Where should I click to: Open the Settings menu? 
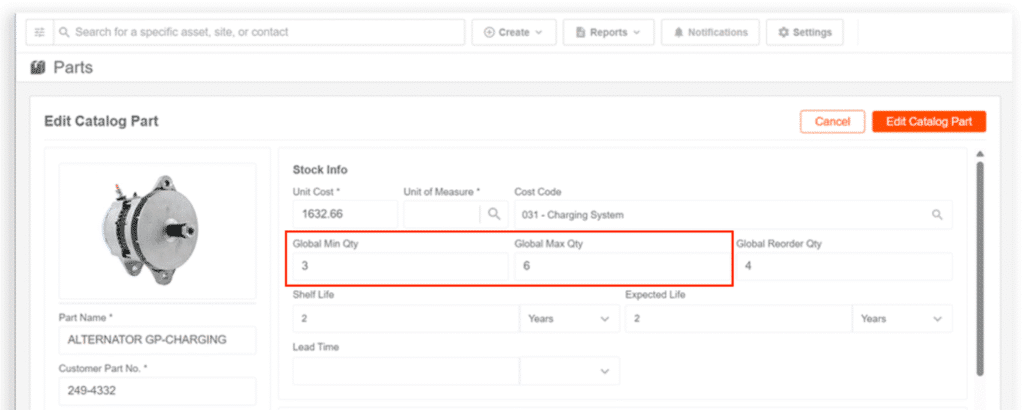(x=804, y=32)
